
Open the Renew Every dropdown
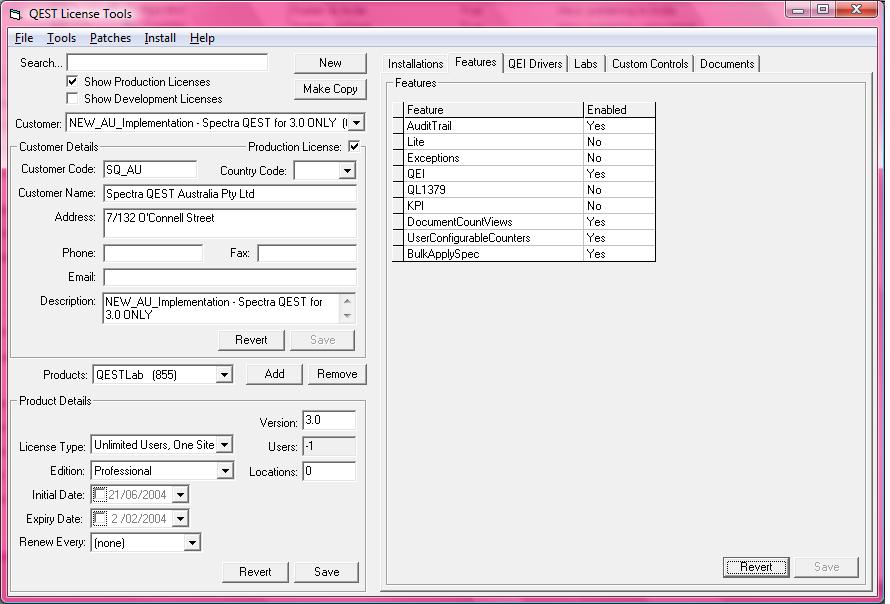point(192,543)
